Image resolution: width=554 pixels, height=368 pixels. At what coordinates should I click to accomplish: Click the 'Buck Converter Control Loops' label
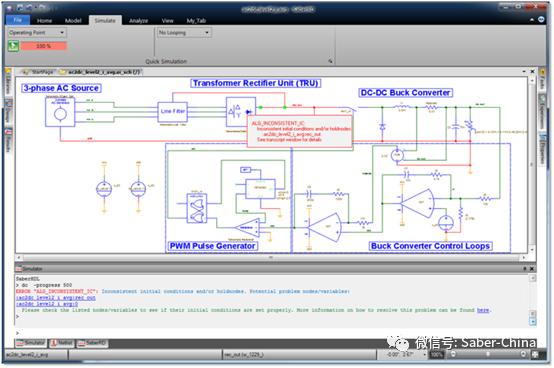coord(431,246)
